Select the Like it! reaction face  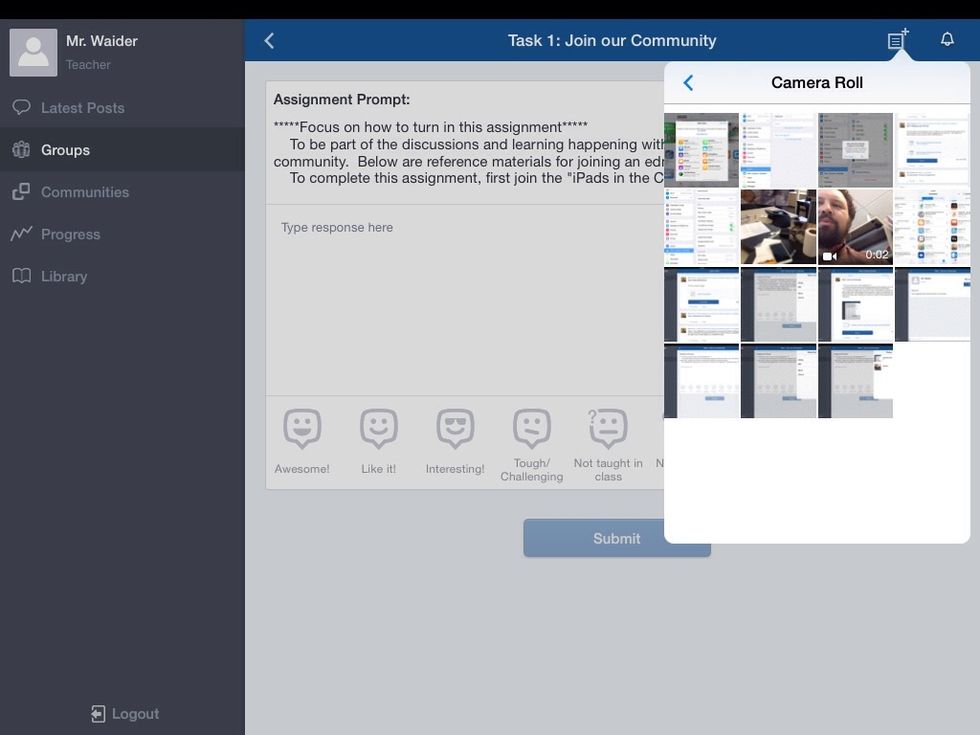[378, 429]
